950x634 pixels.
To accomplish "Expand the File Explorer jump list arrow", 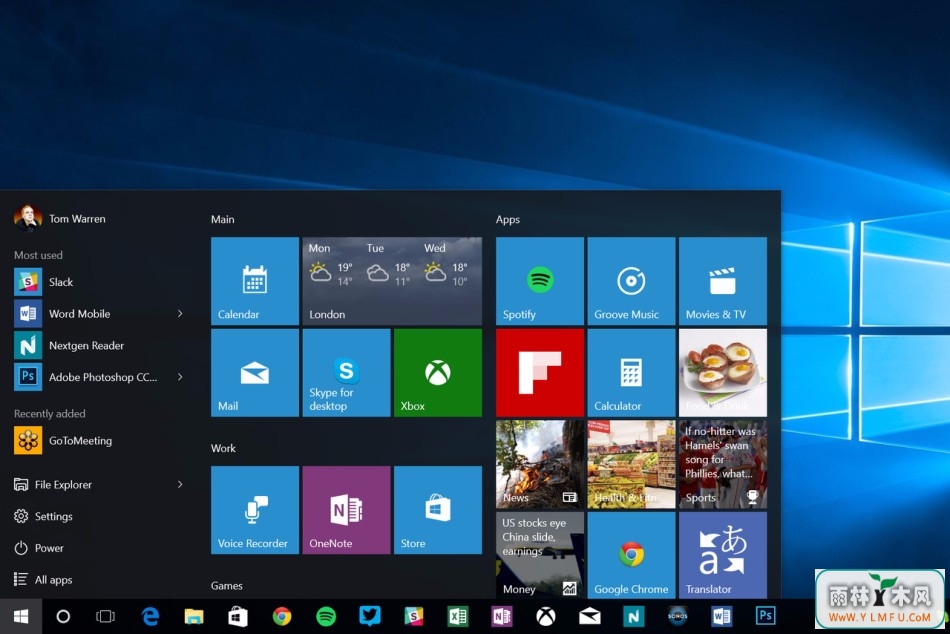I will click(x=180, y=484).
